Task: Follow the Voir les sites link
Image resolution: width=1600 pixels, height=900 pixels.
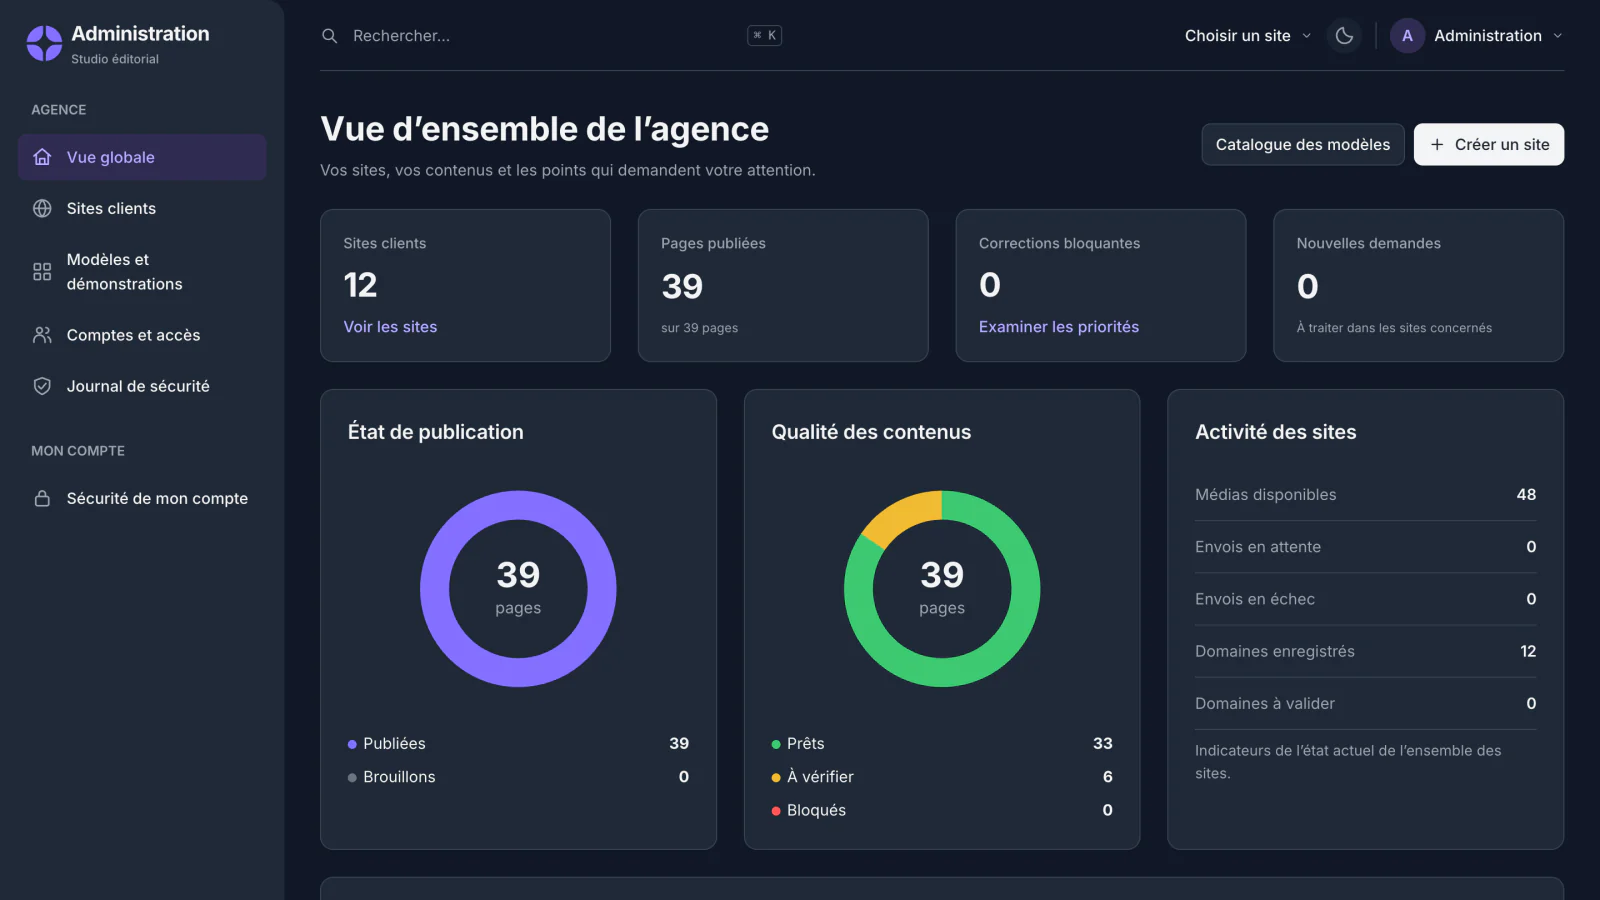Action: [390, 327]
